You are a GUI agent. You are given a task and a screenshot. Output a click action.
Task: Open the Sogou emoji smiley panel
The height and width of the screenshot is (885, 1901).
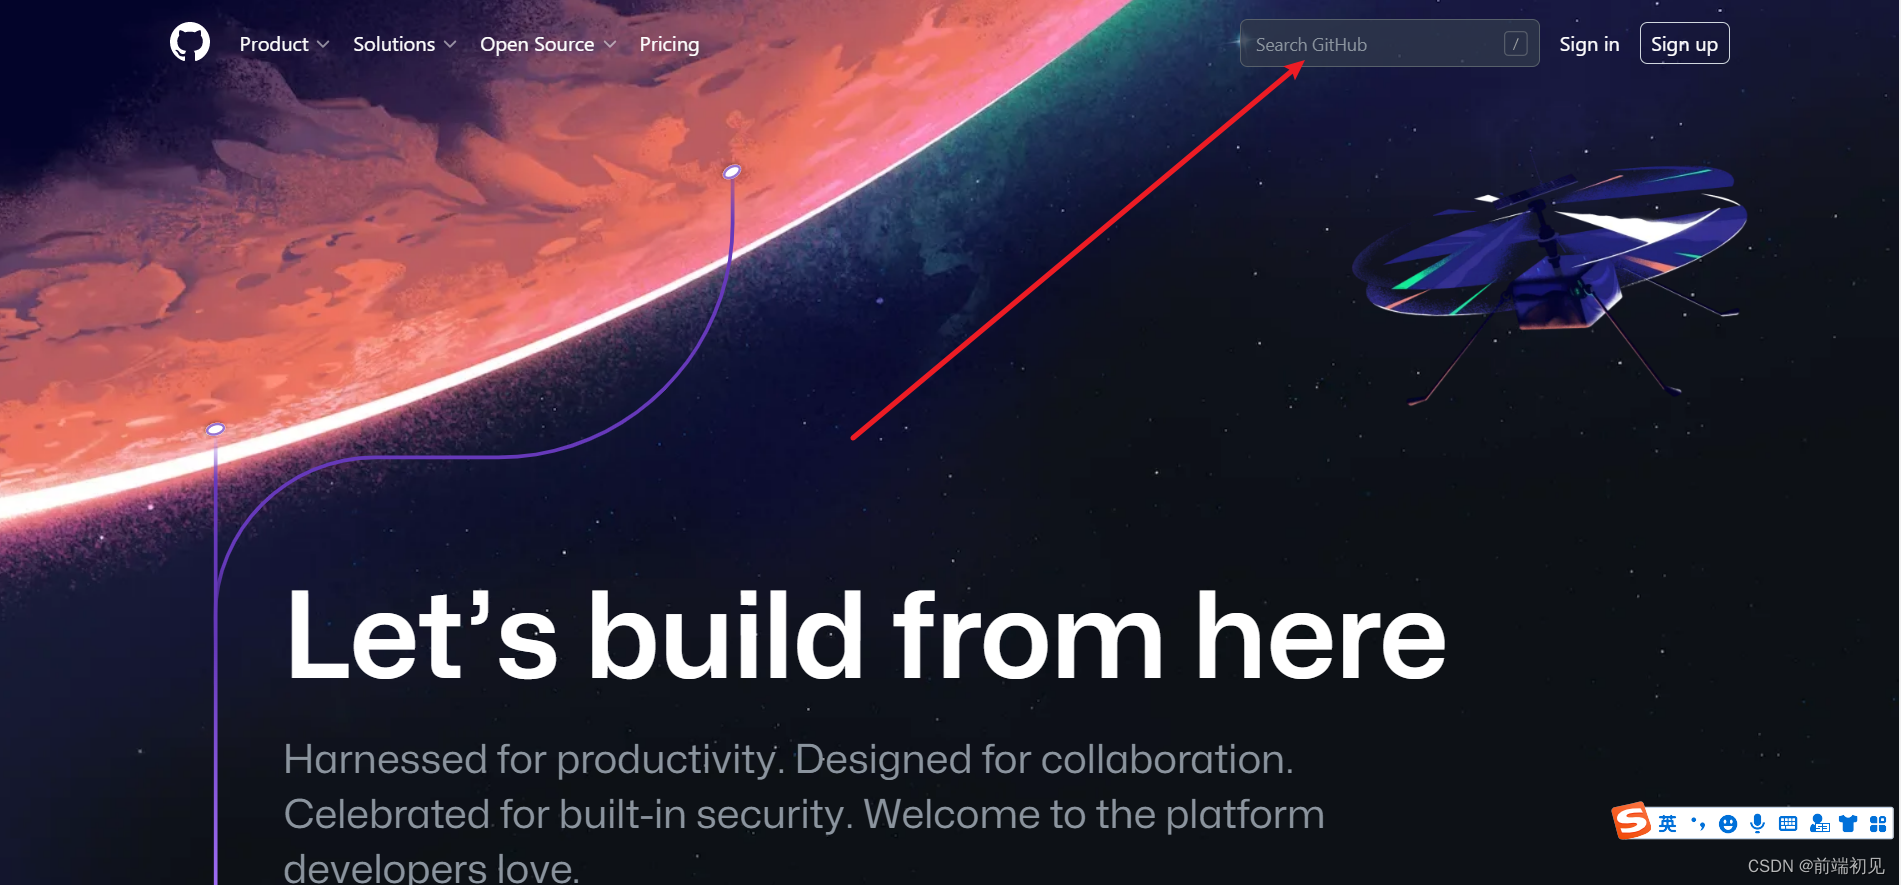click(1727, 824)
